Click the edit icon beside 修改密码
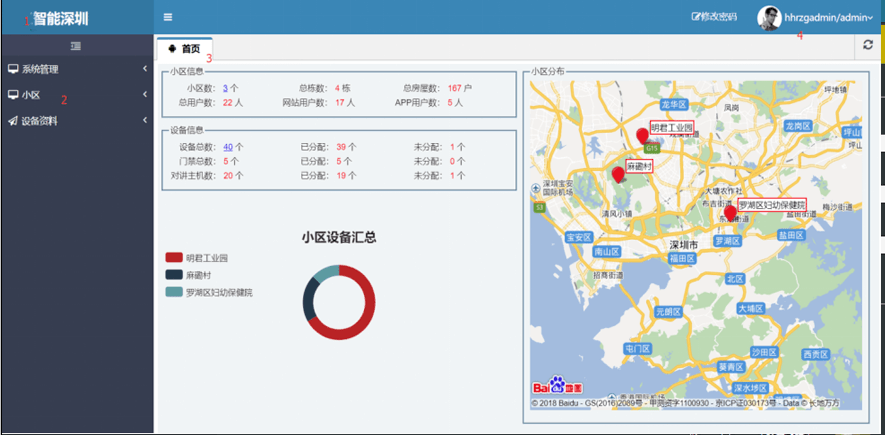The height and width of the screenshot is (435, 885). click(696, 17)
